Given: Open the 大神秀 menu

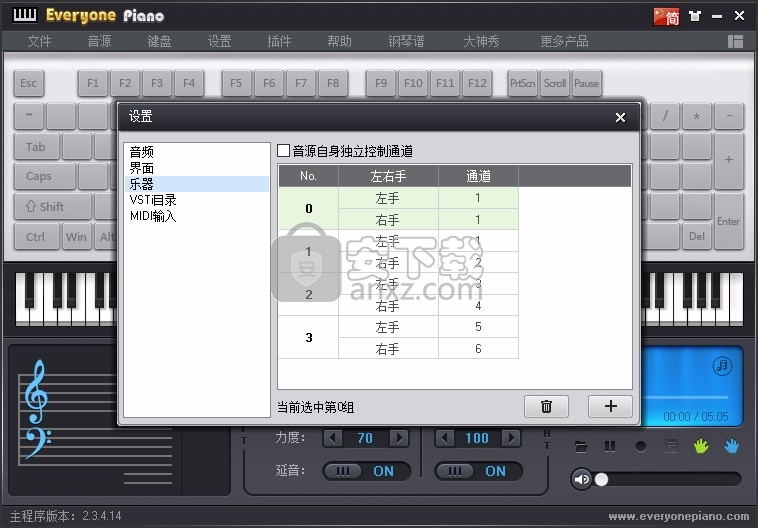Looking at the screenshot, I should pyautogui.click(x=481, y=41).
